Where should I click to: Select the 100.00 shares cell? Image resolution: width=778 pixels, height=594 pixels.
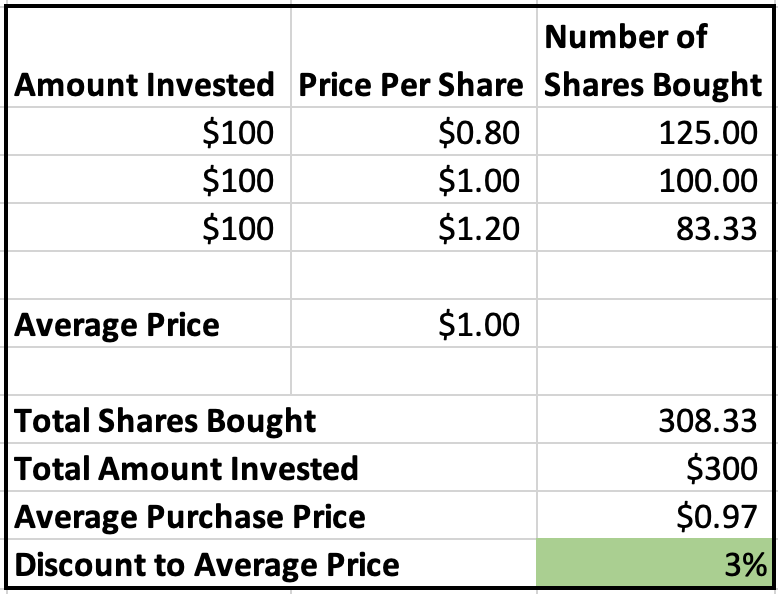[654, 179]
